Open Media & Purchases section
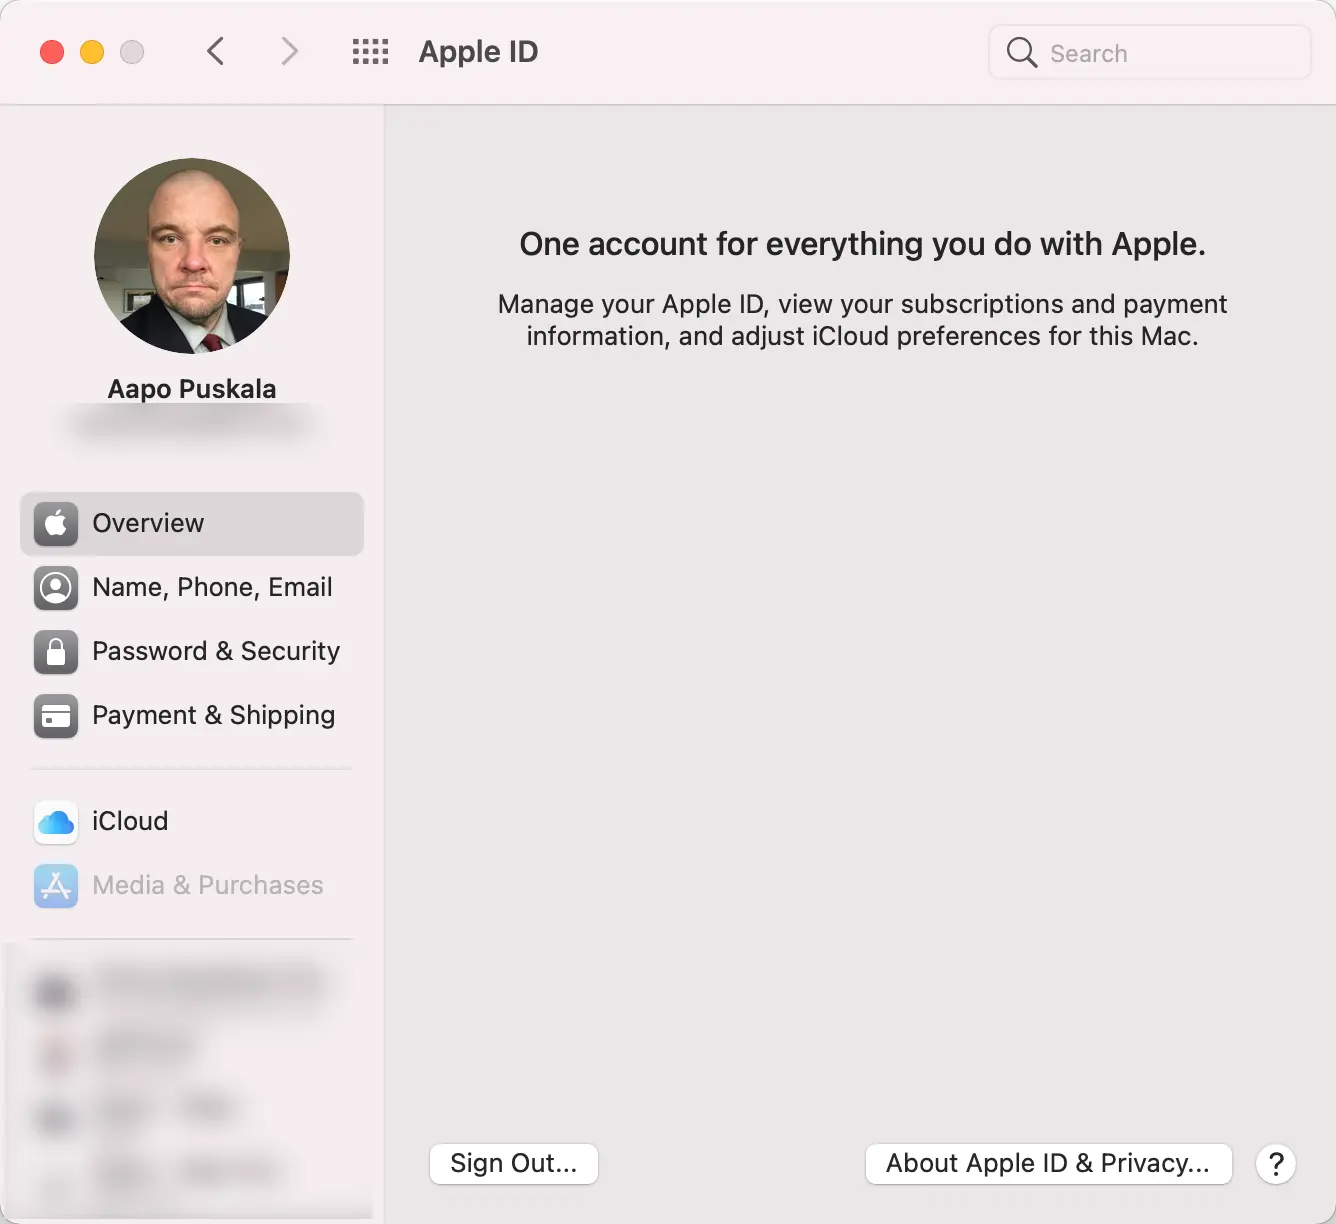This screenshot has width=1336, height=1224. pyautogui.click(x=192, y=885)
